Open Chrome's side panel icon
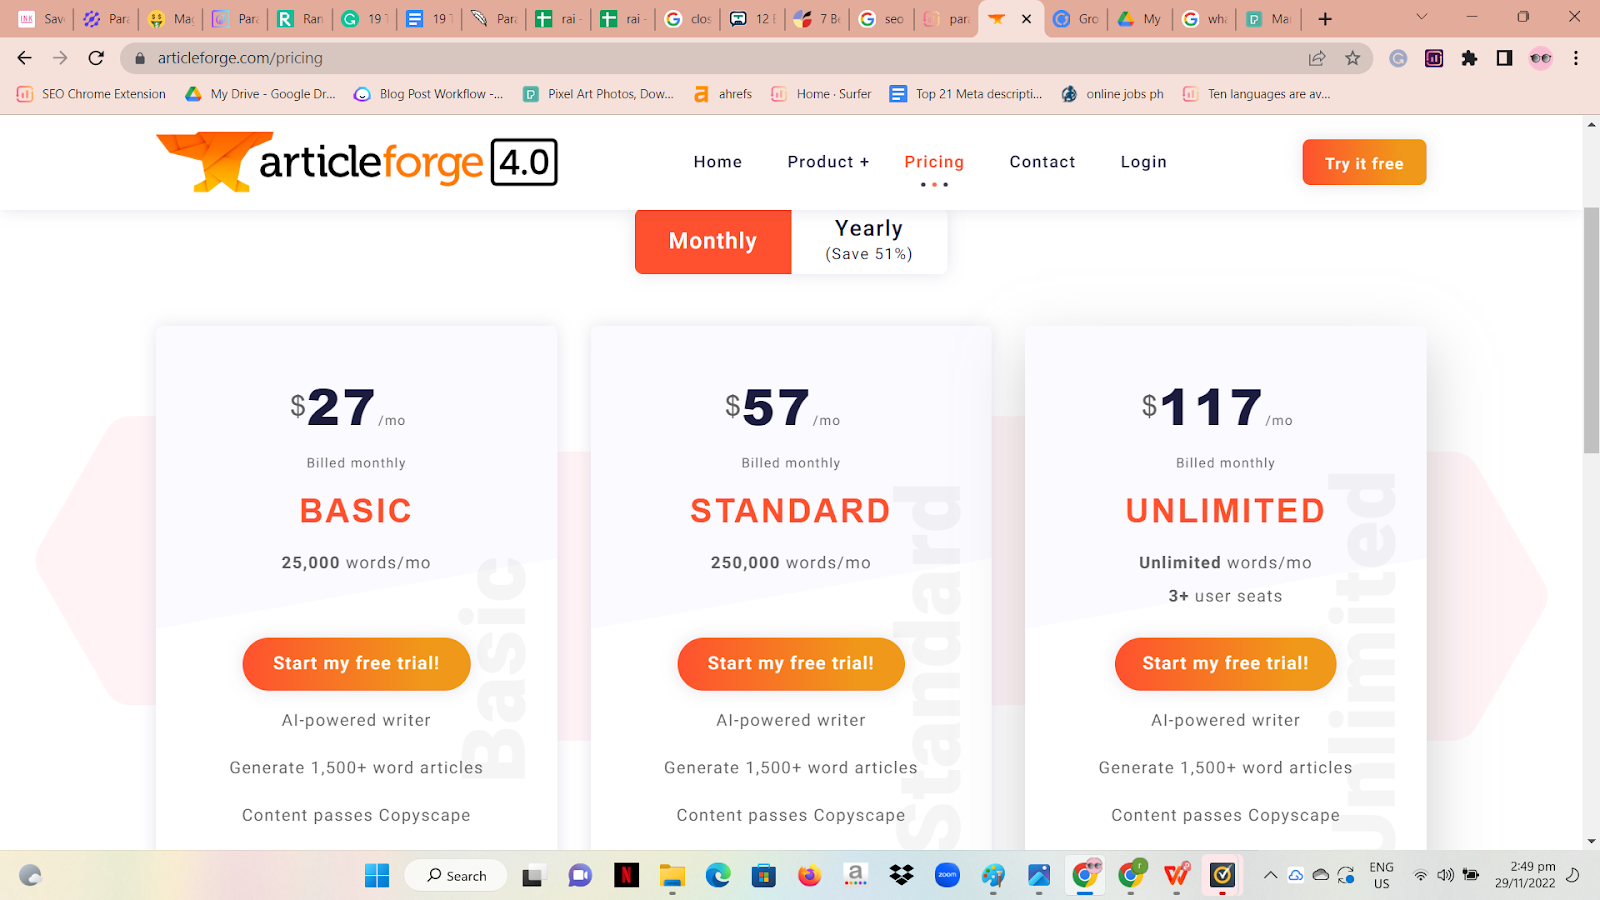This screenshot has height=900, width=1600. (x=1504, y=58)
